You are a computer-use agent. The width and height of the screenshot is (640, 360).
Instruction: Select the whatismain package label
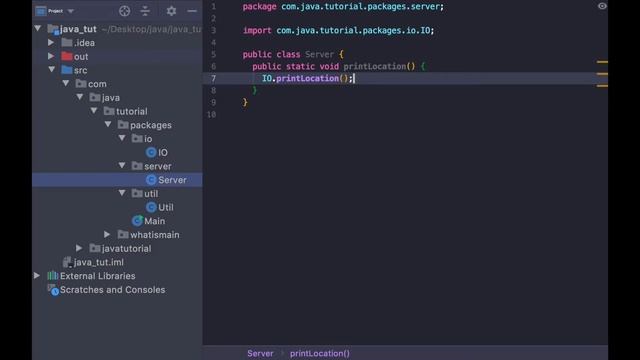pos(155,235)
